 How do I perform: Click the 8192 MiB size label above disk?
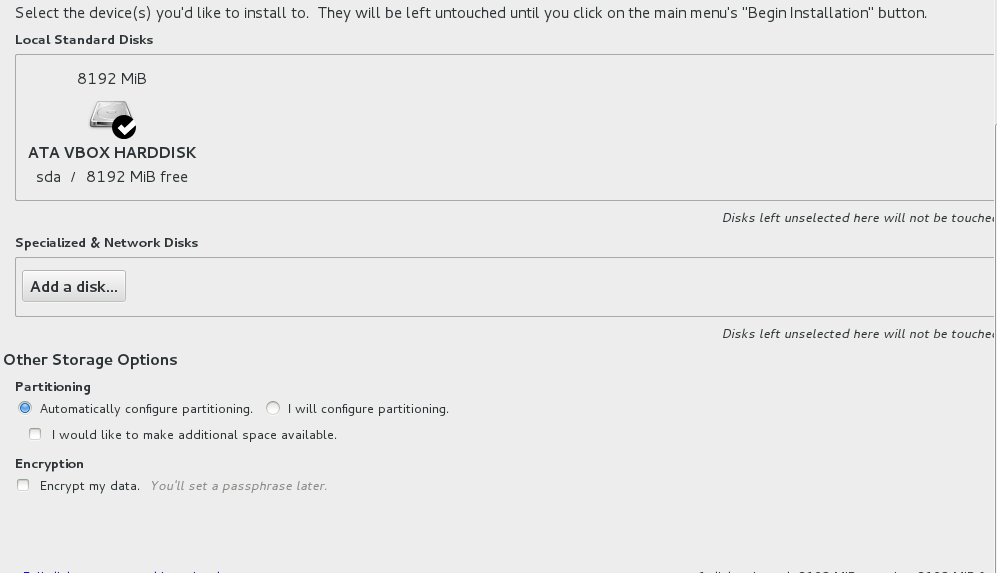(112, 79)
